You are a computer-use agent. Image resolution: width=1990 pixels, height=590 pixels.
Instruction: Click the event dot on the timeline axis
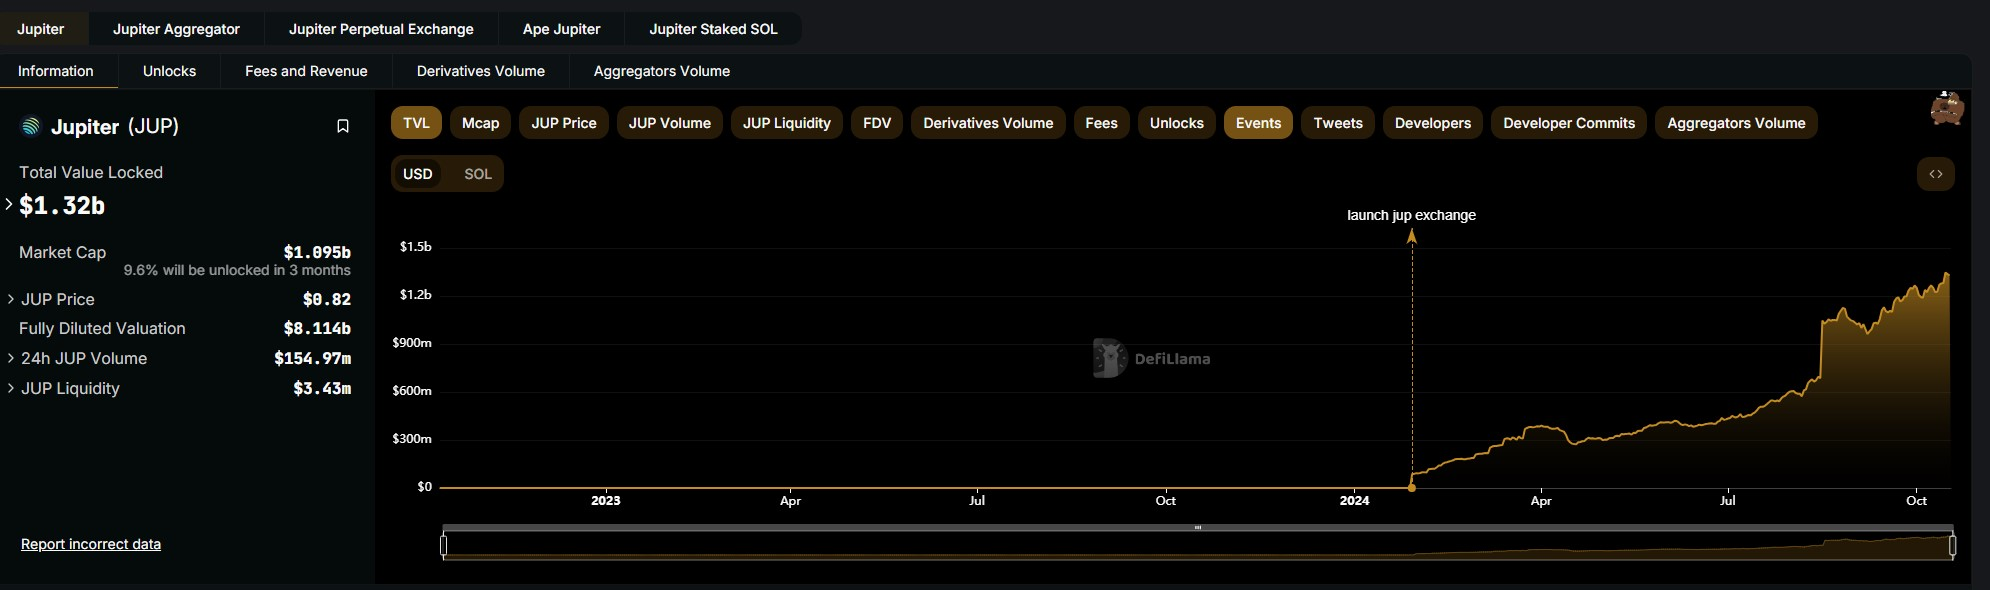point(1412,488)
